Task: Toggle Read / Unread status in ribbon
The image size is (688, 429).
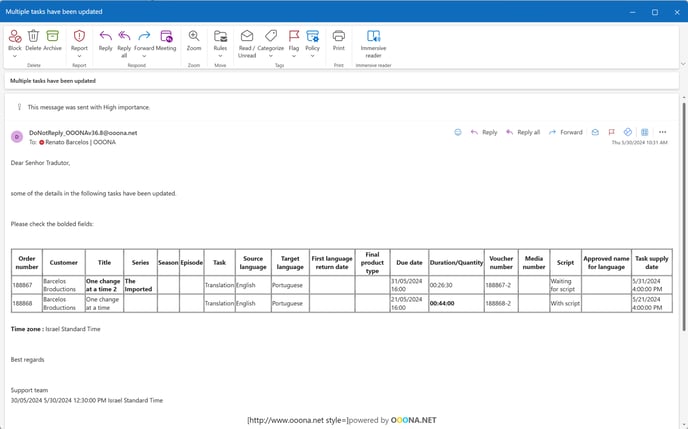Action: pyautogui.click(x=245, y=40)
